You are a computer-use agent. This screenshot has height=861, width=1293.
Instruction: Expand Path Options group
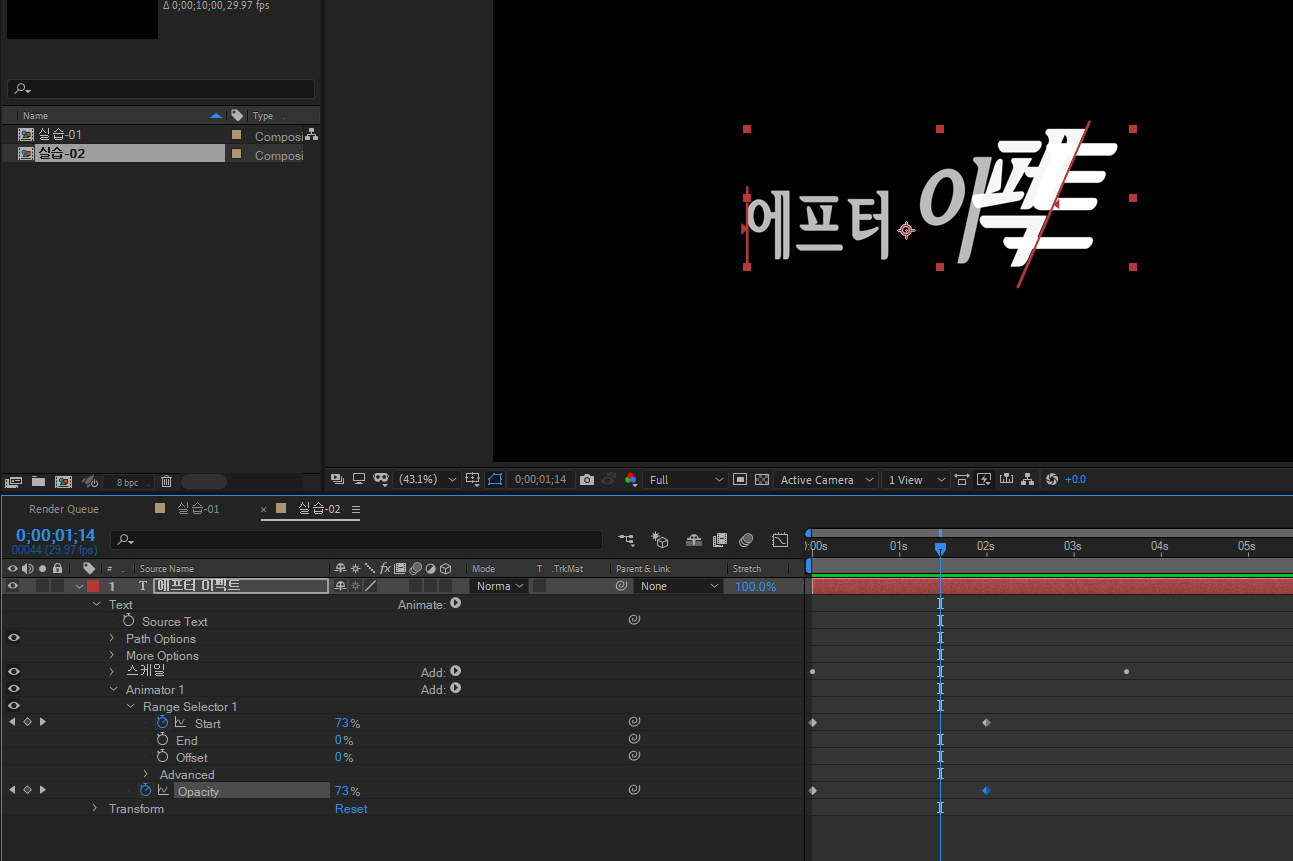coord(112,638)
